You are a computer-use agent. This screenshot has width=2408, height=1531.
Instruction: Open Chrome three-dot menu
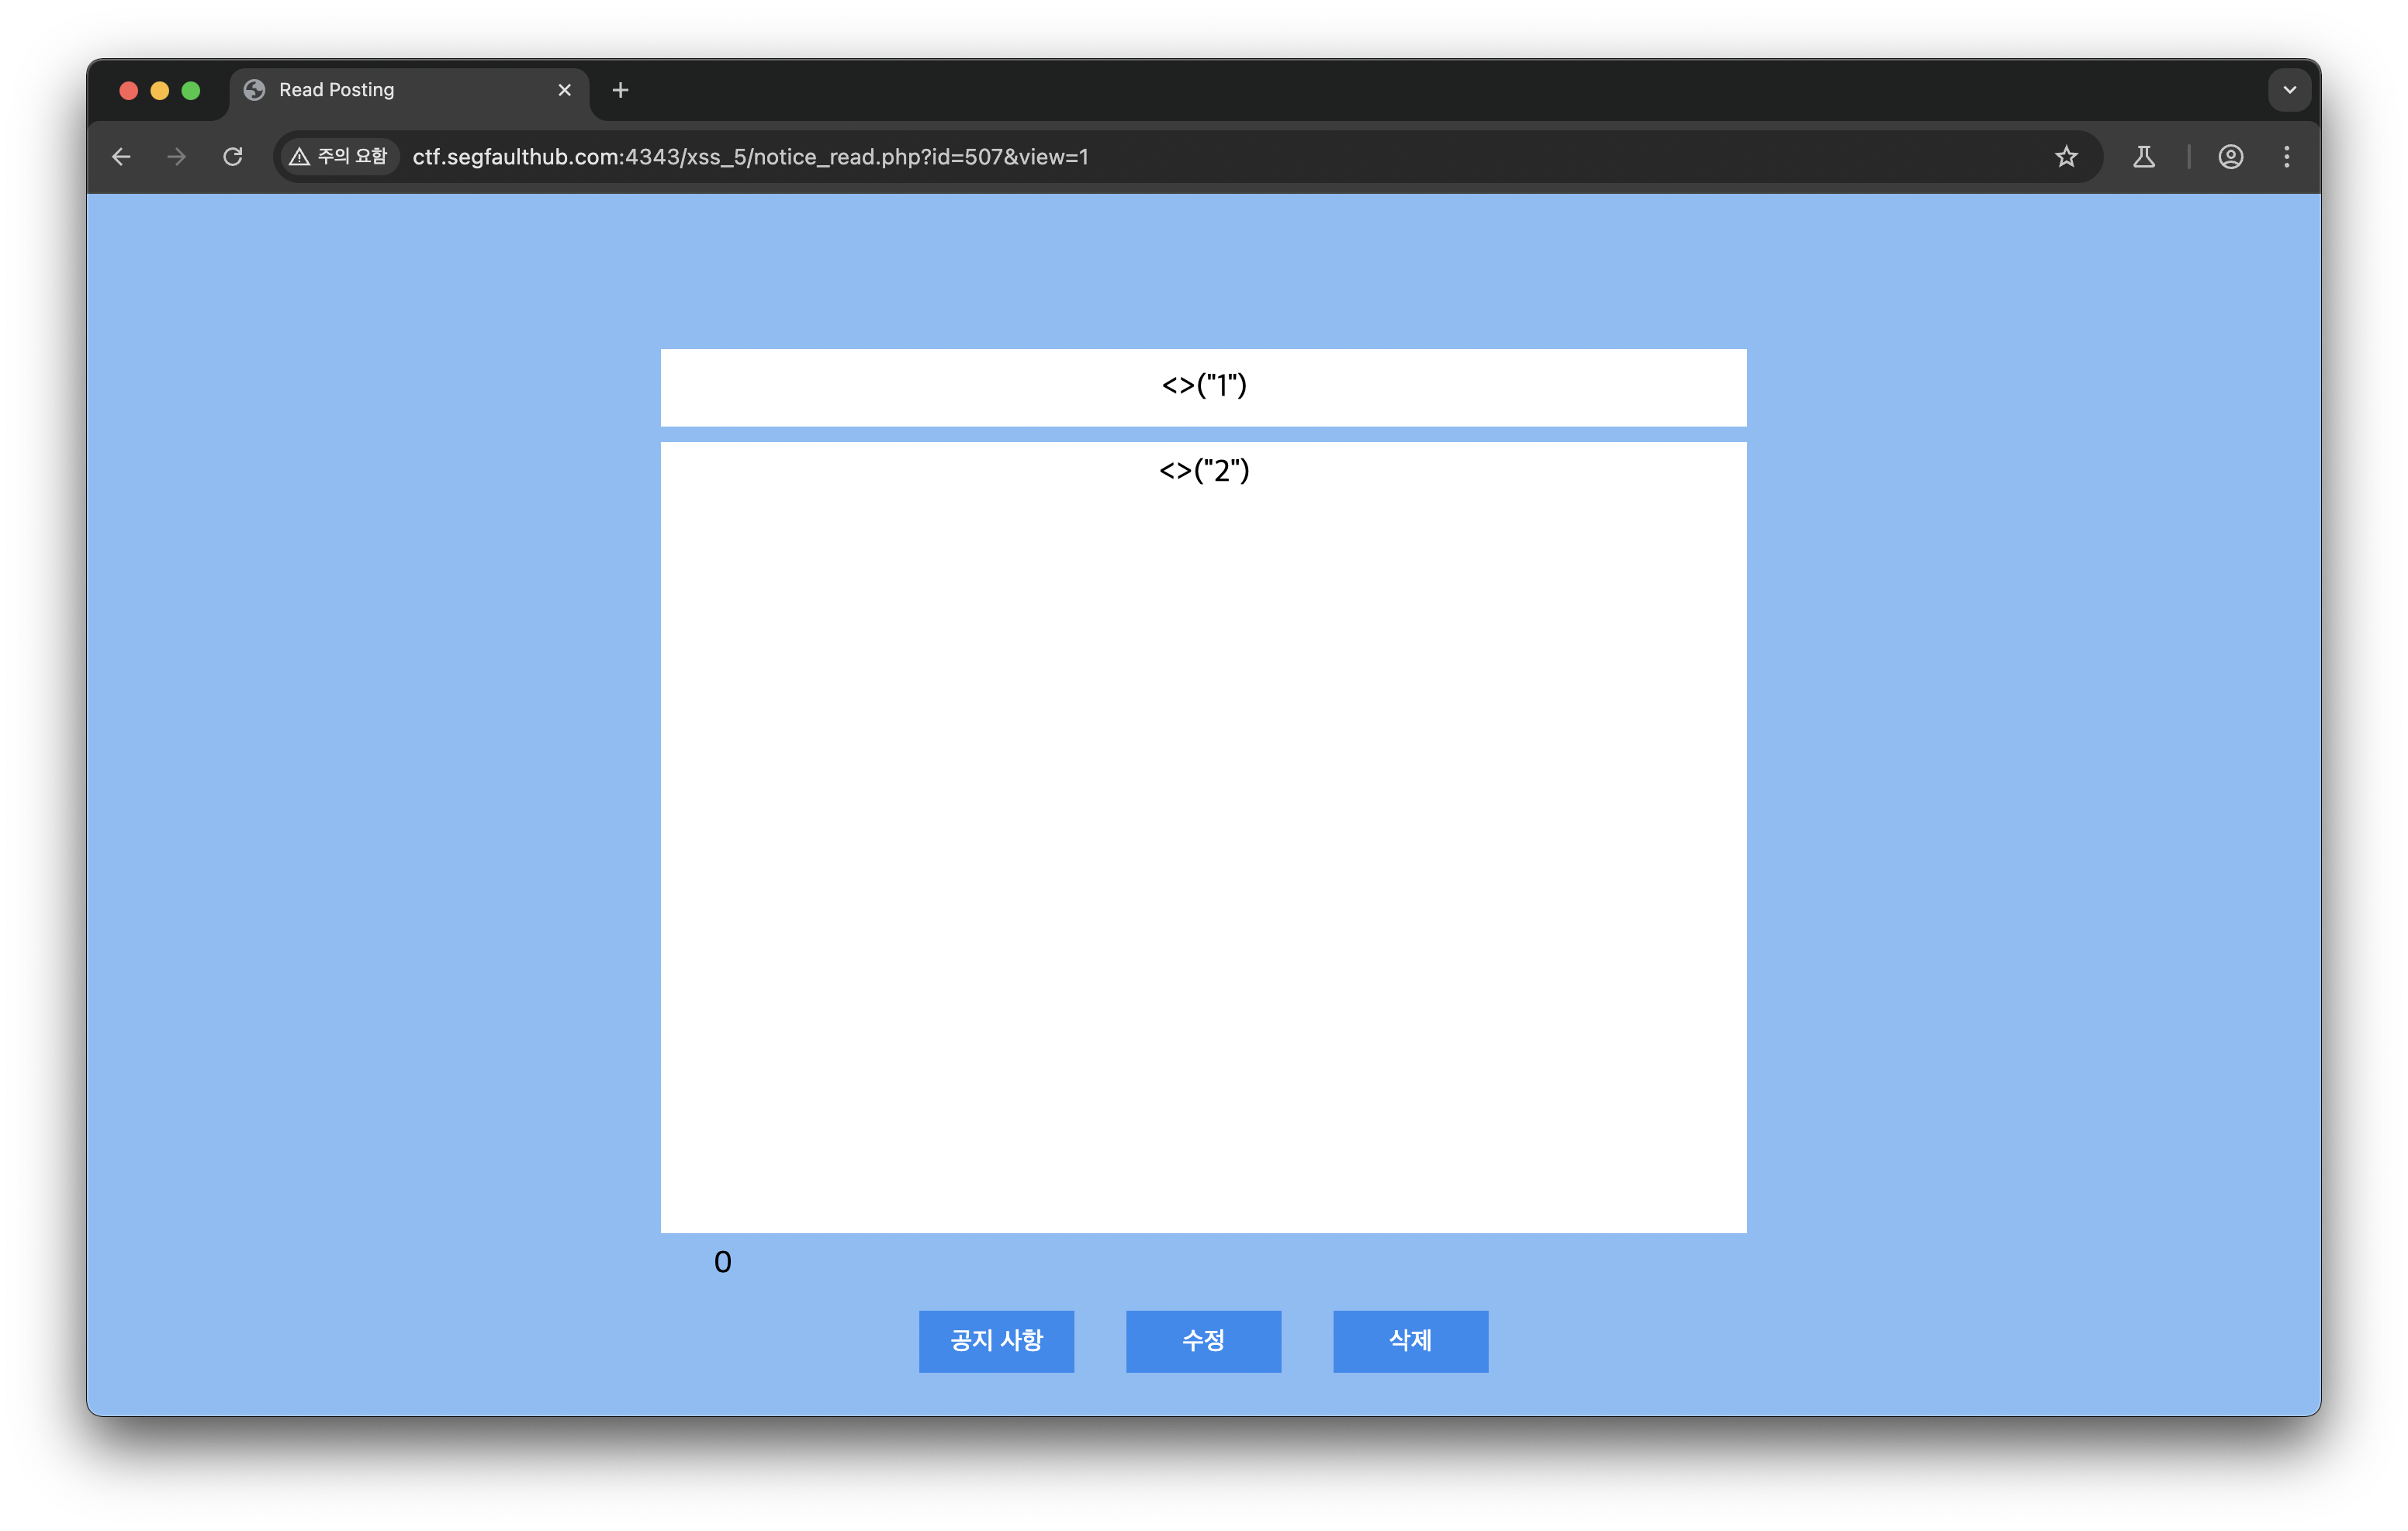[2286, 157]
